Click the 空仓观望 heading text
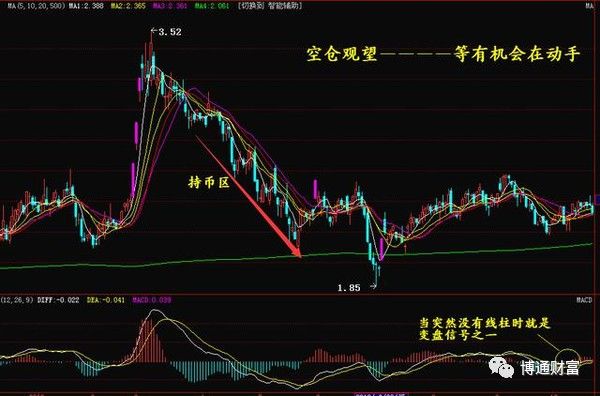Image resolution: width=600 pixels, height=396 pixels. tap(341, 54)
